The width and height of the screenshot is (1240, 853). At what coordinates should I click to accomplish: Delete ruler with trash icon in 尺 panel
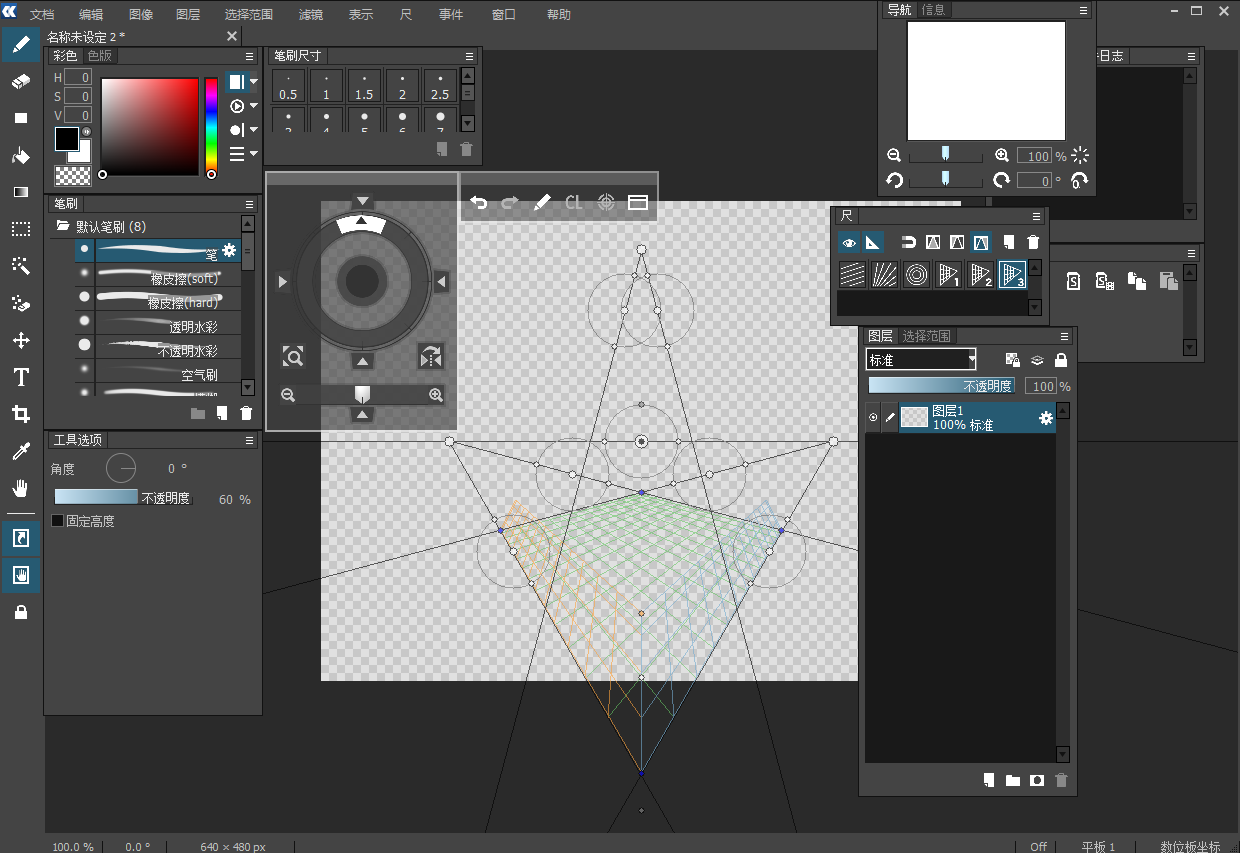tap(1033, 242)
